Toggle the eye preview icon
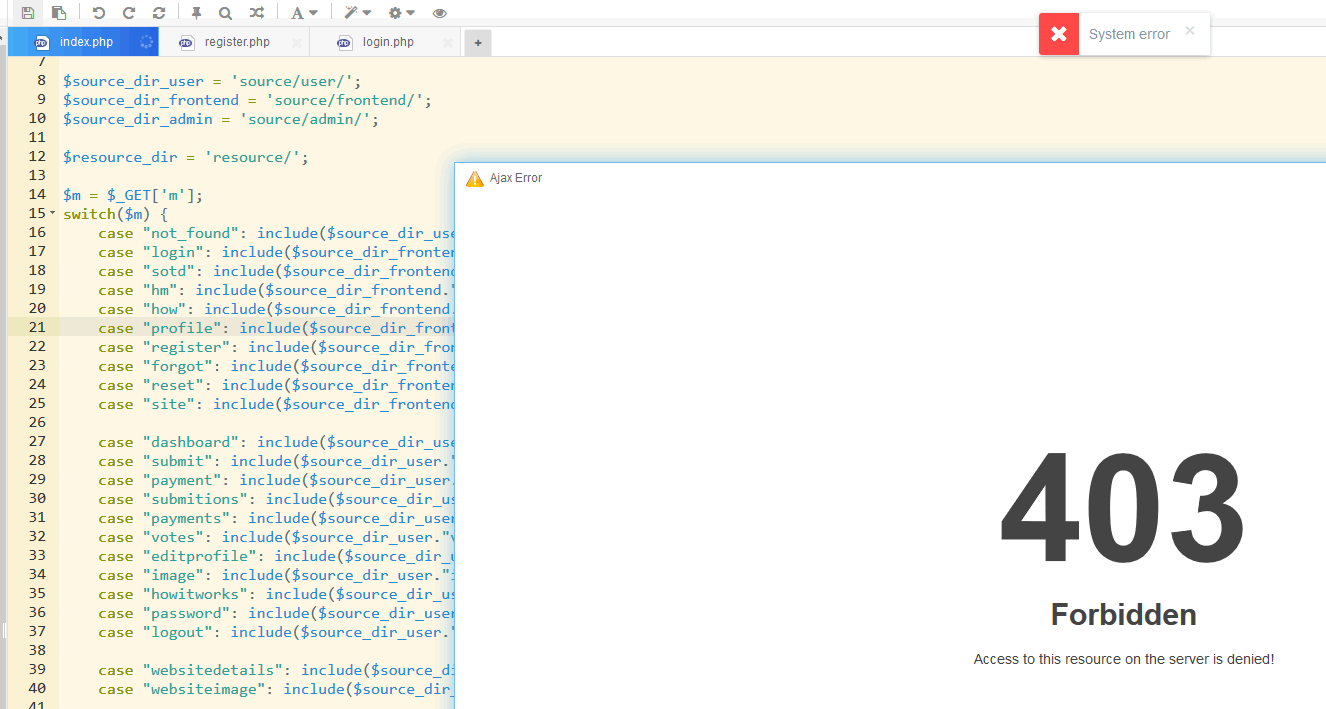The image size is (1326, 709). click(x=440, y=13)
